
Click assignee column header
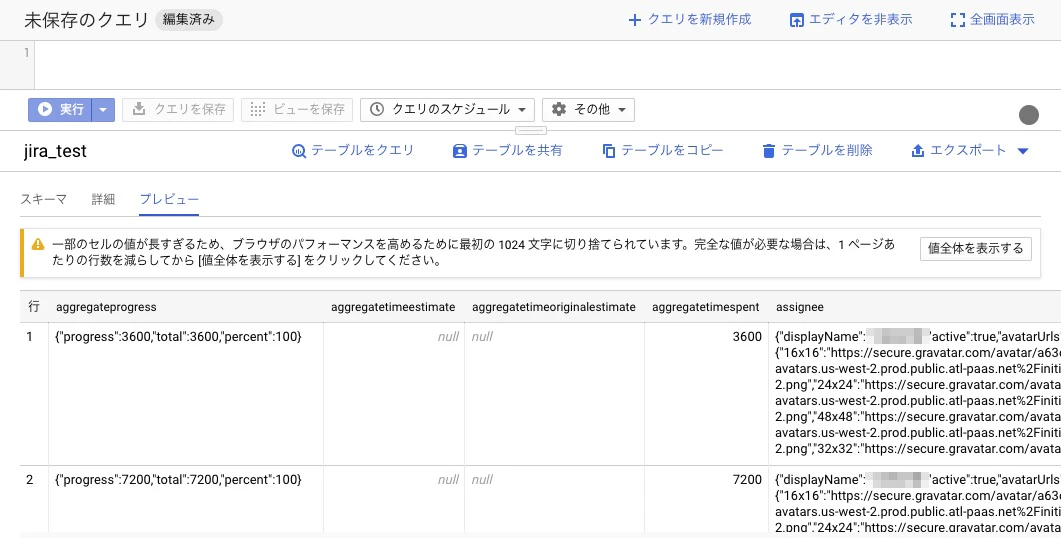click(800, 307)
